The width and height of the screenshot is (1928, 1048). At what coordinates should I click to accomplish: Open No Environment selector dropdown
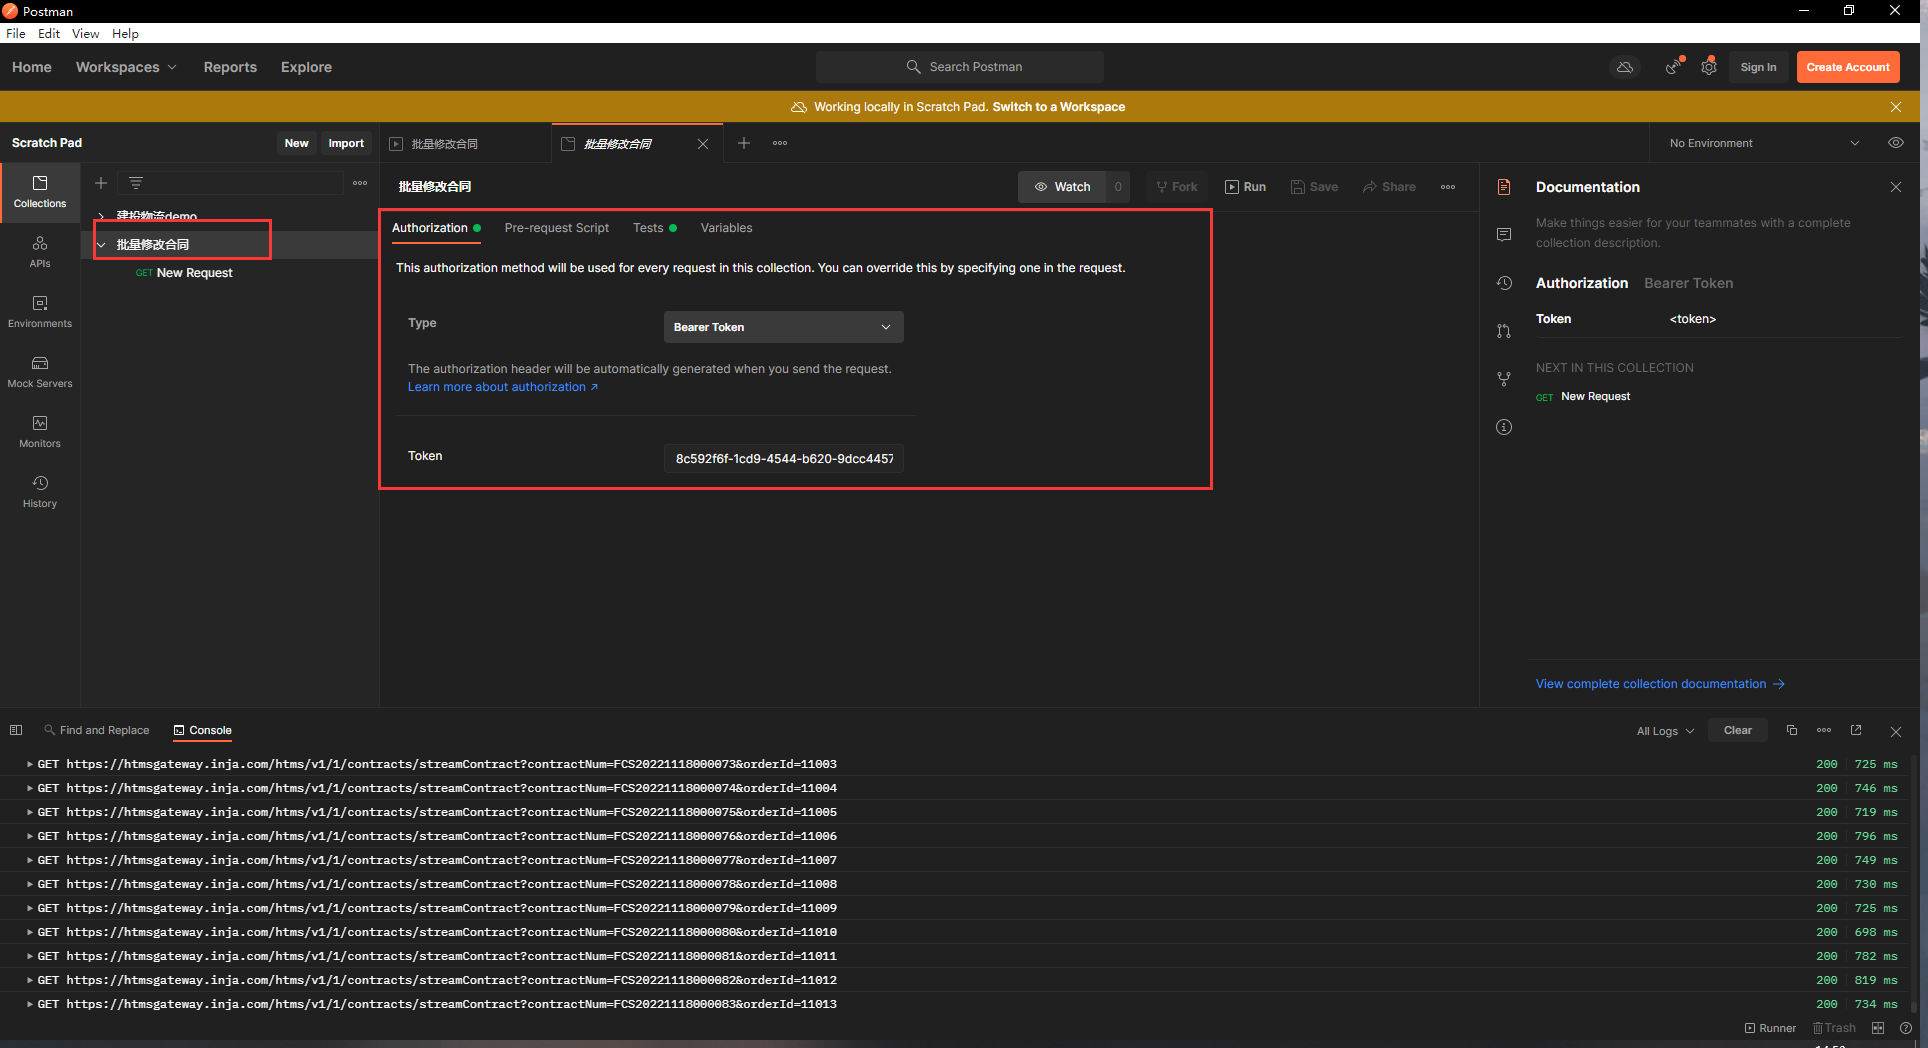[x=1764, y=143]
